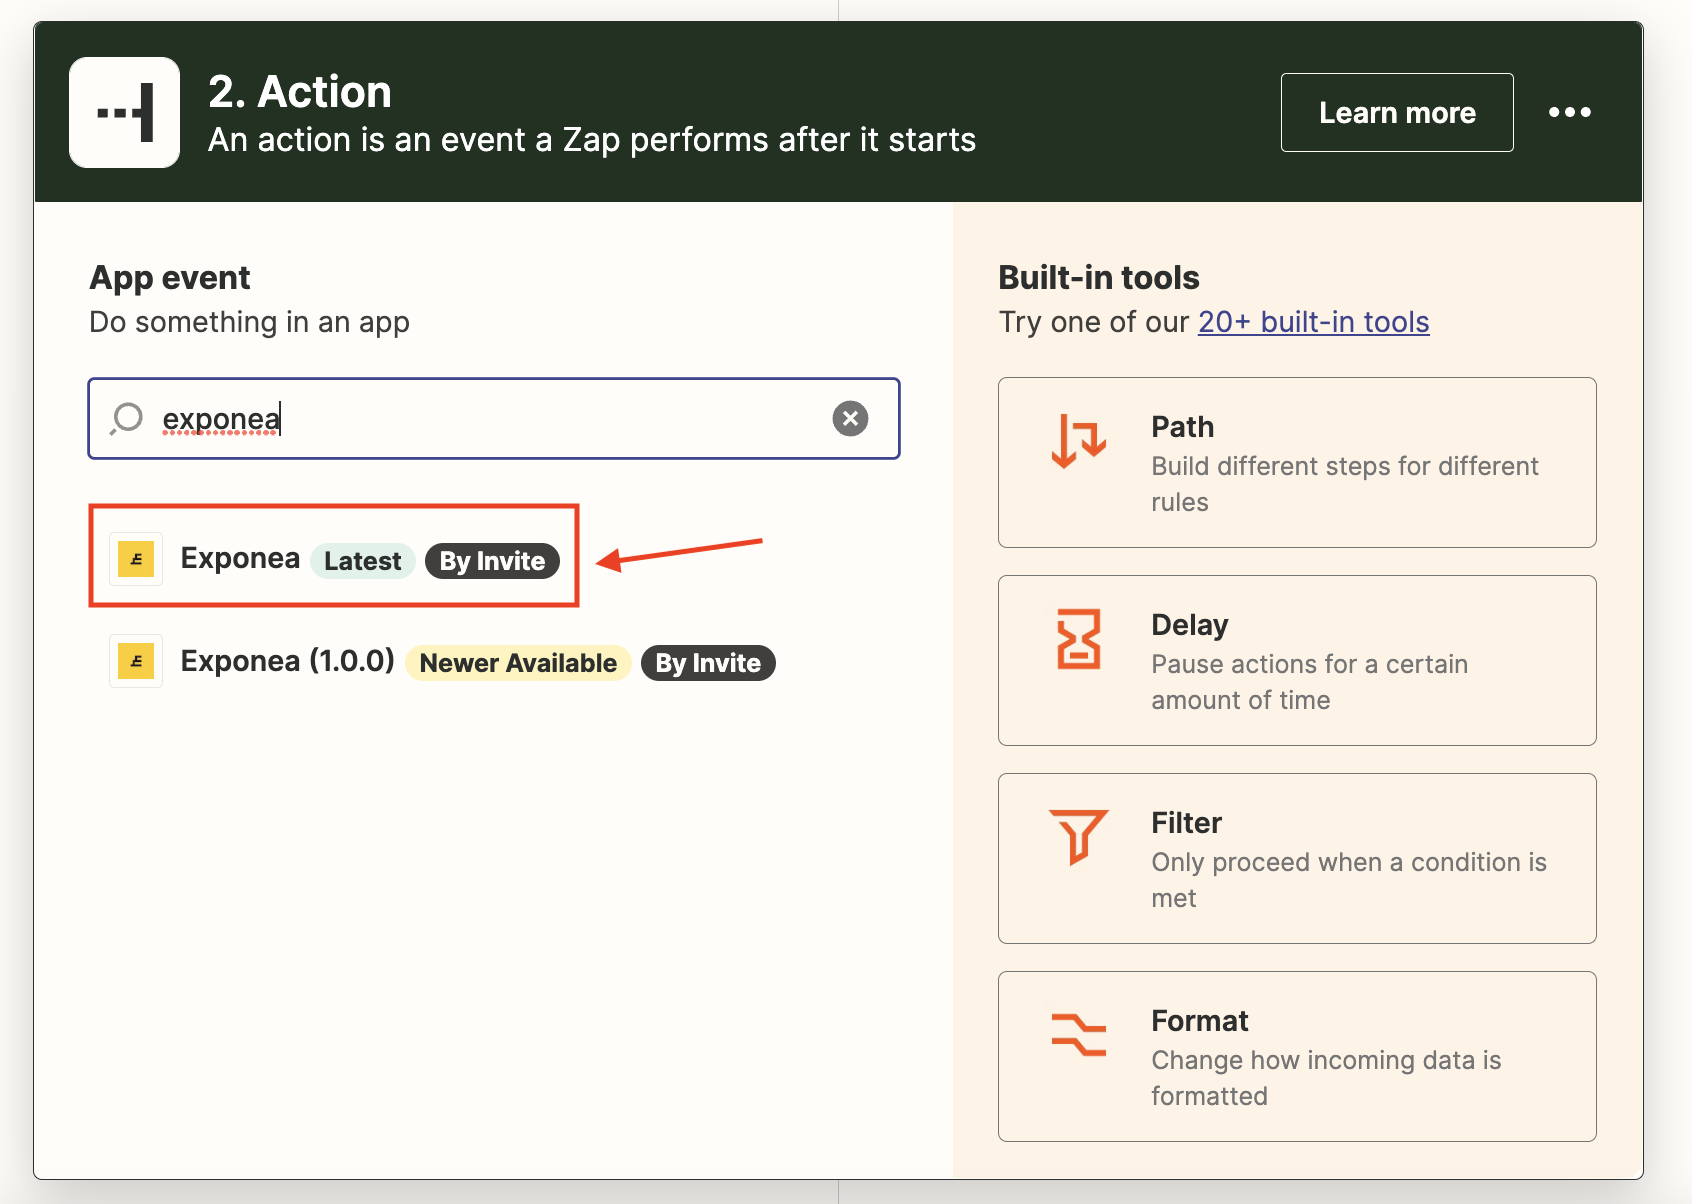Choose the Delay built-in tool card
This screenshot has height=1204, width=1692.
1297,660
